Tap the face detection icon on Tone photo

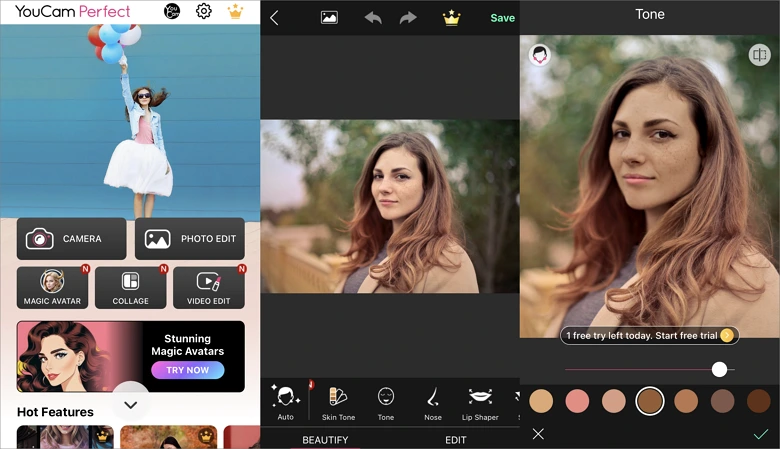click(x=540, y=55)
